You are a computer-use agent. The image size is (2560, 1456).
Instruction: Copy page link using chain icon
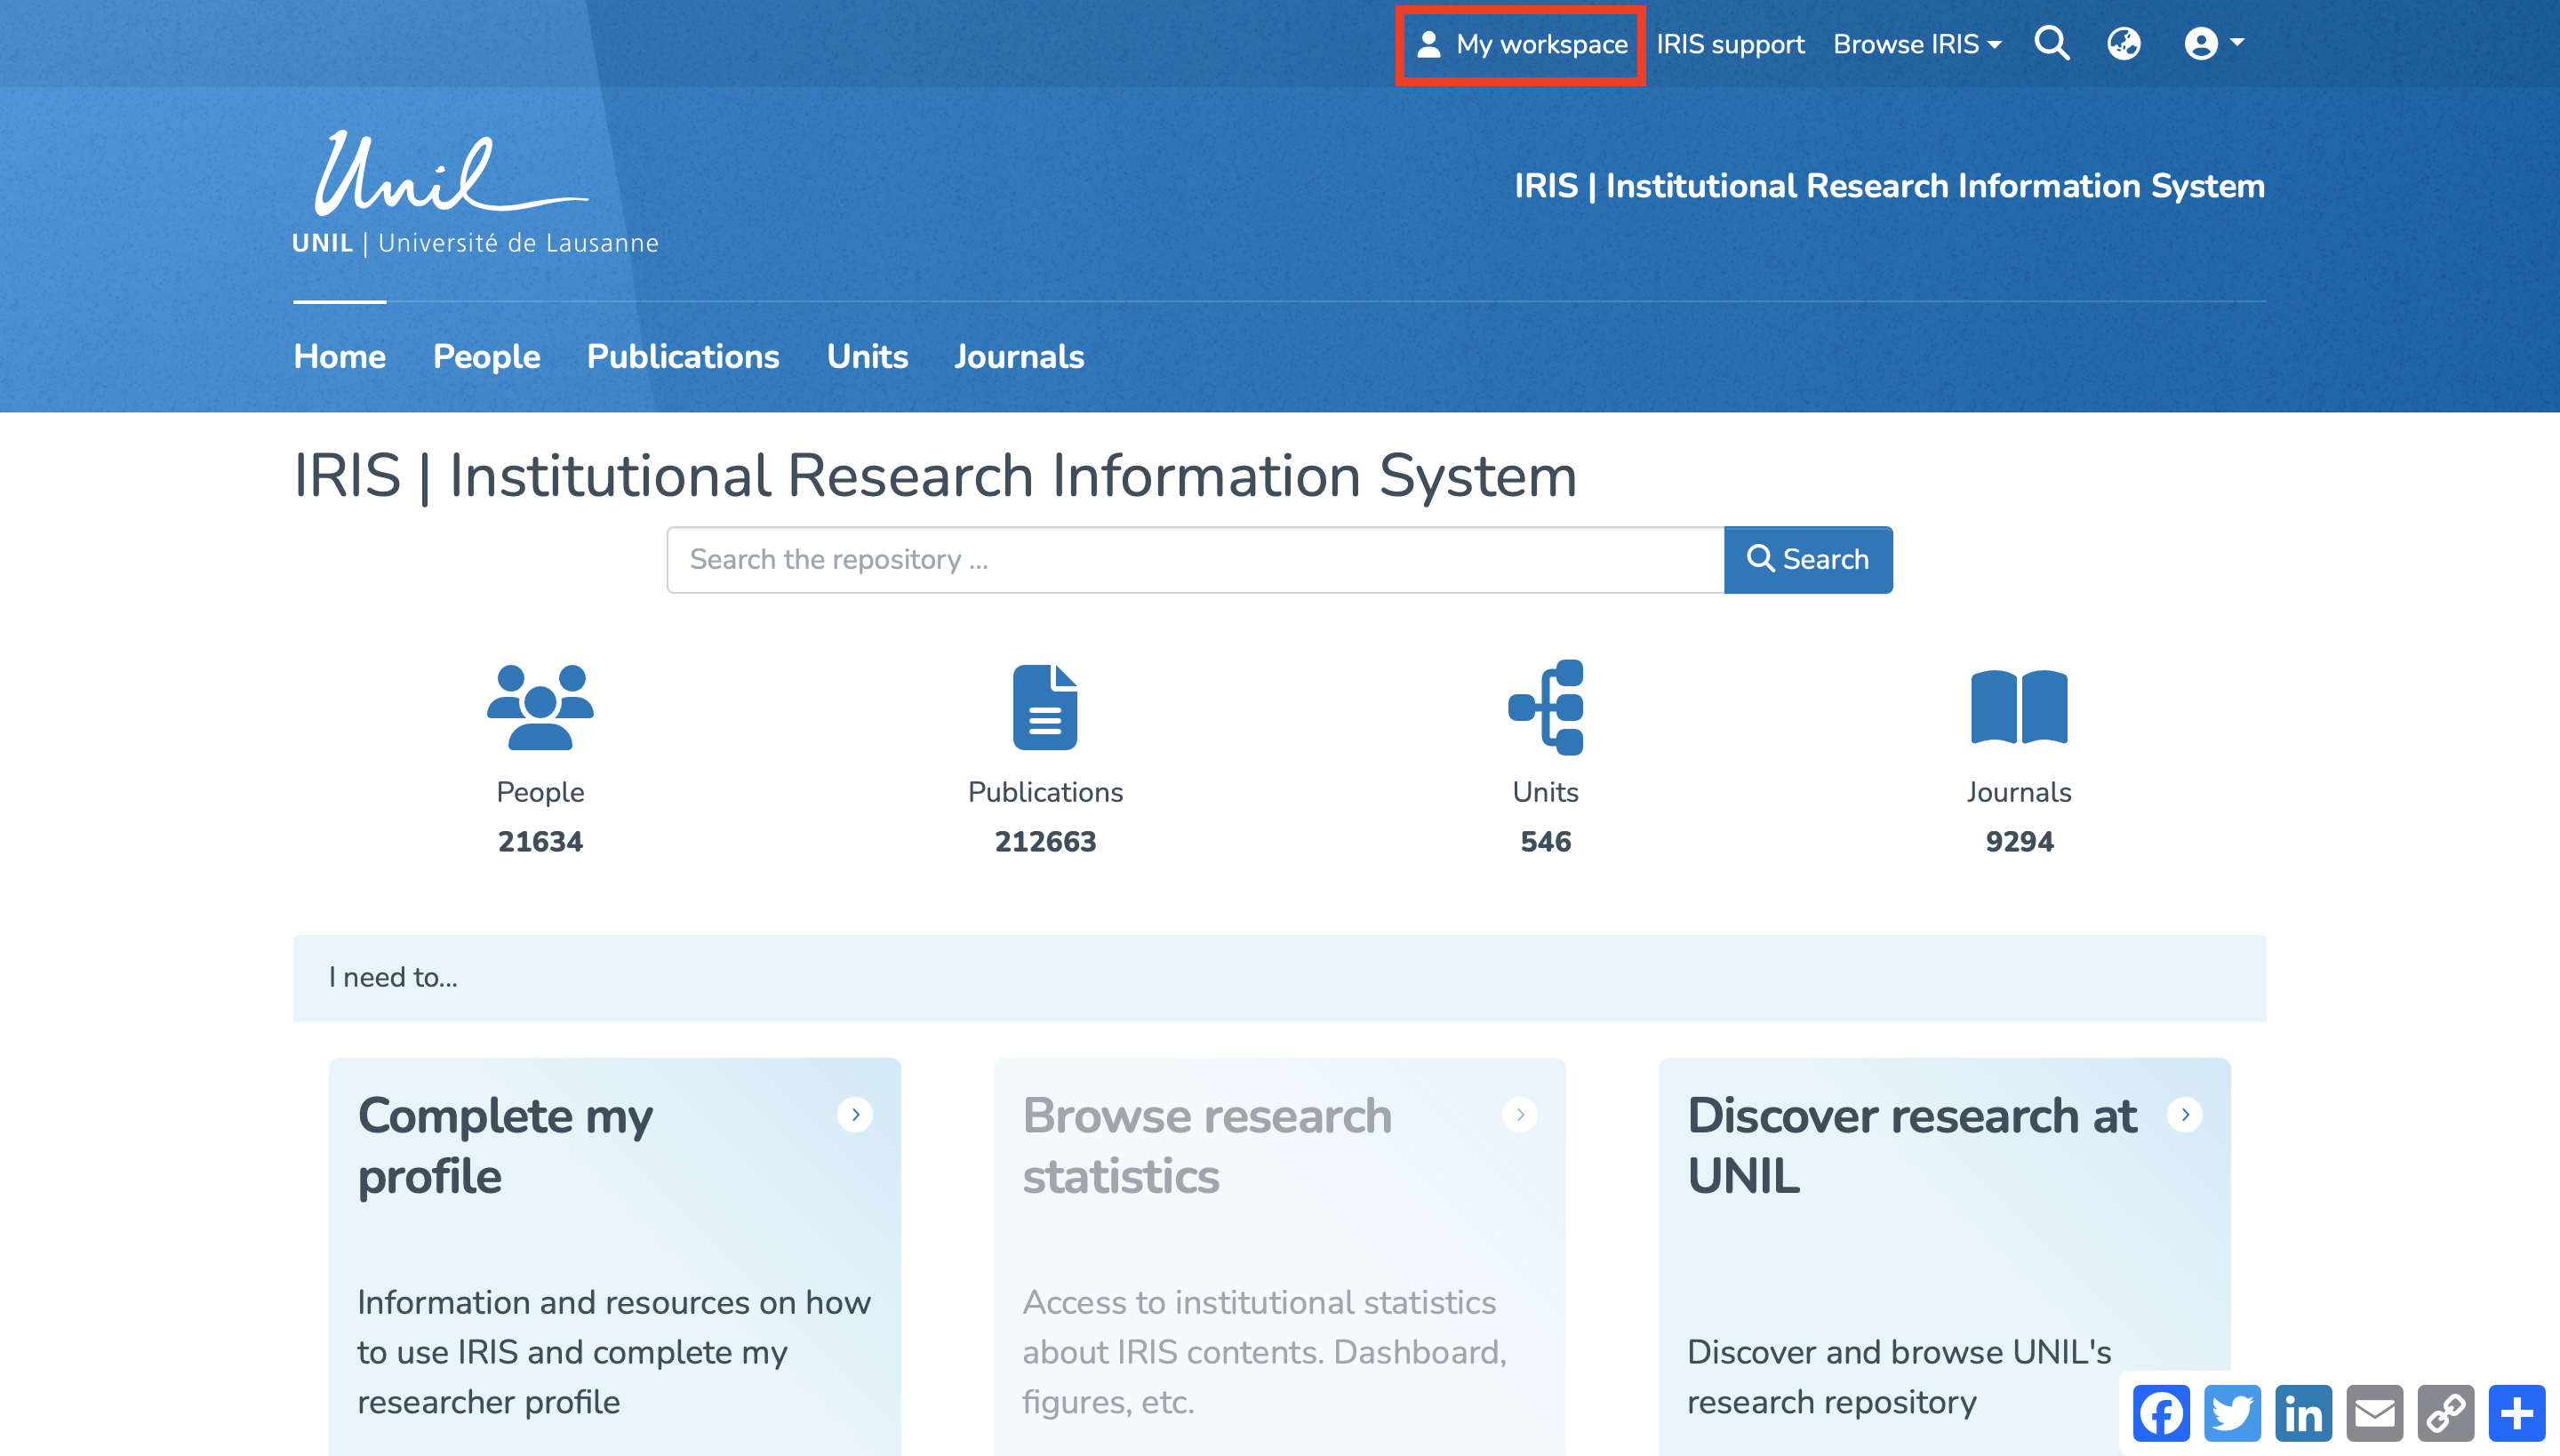[2445, 1413]
